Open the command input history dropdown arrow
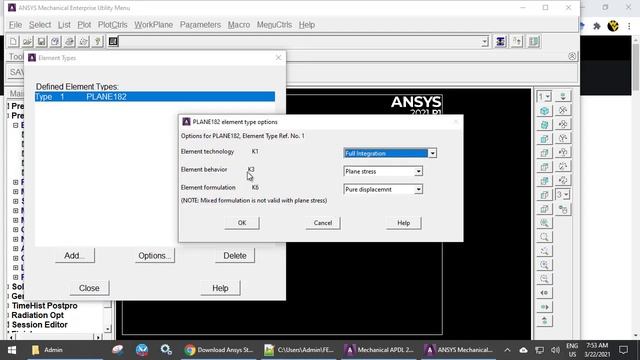This screenshot has width=640, height=360. (484, 42)
